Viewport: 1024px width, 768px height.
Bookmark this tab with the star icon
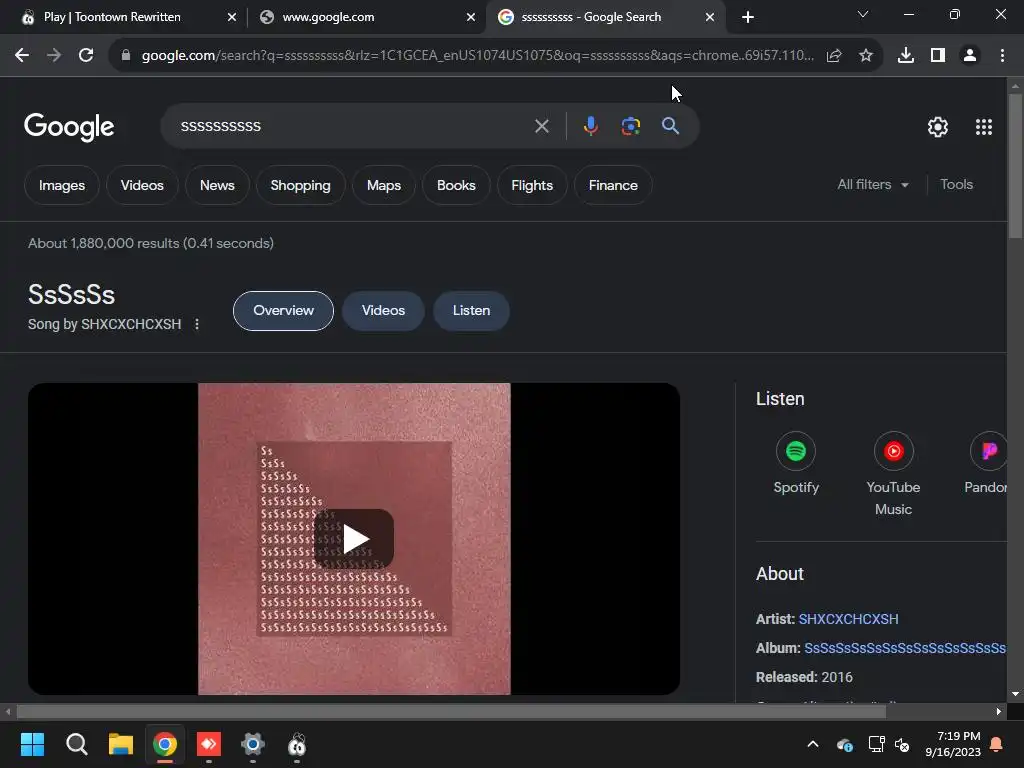pyautogui.click(x=866, y=56)
